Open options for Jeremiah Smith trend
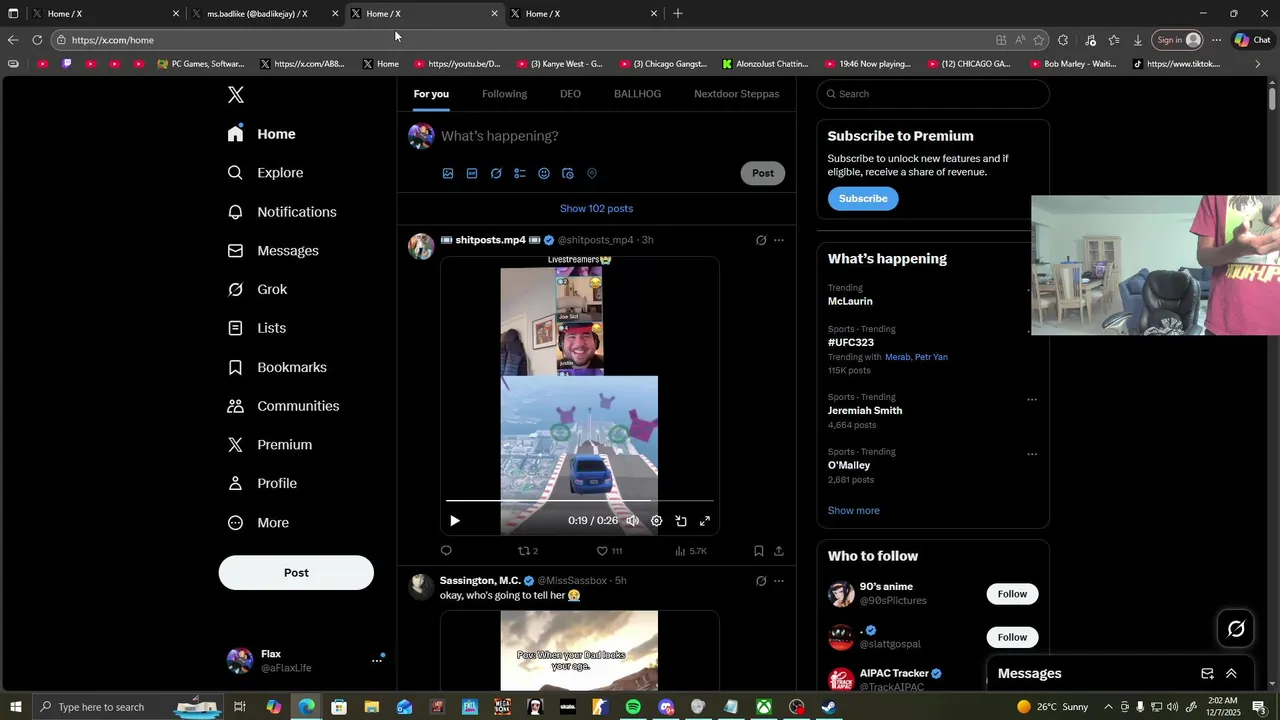This screenshot has height=720, width=1280. click(x=1032, y=400)
